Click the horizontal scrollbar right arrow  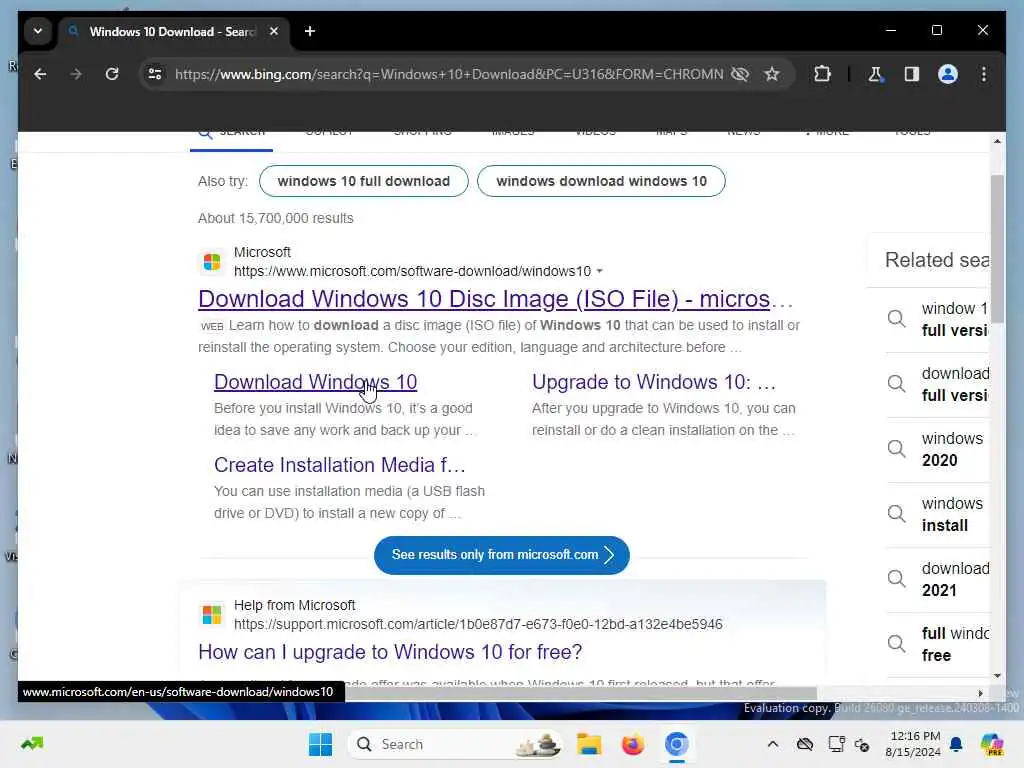[980, 693]
